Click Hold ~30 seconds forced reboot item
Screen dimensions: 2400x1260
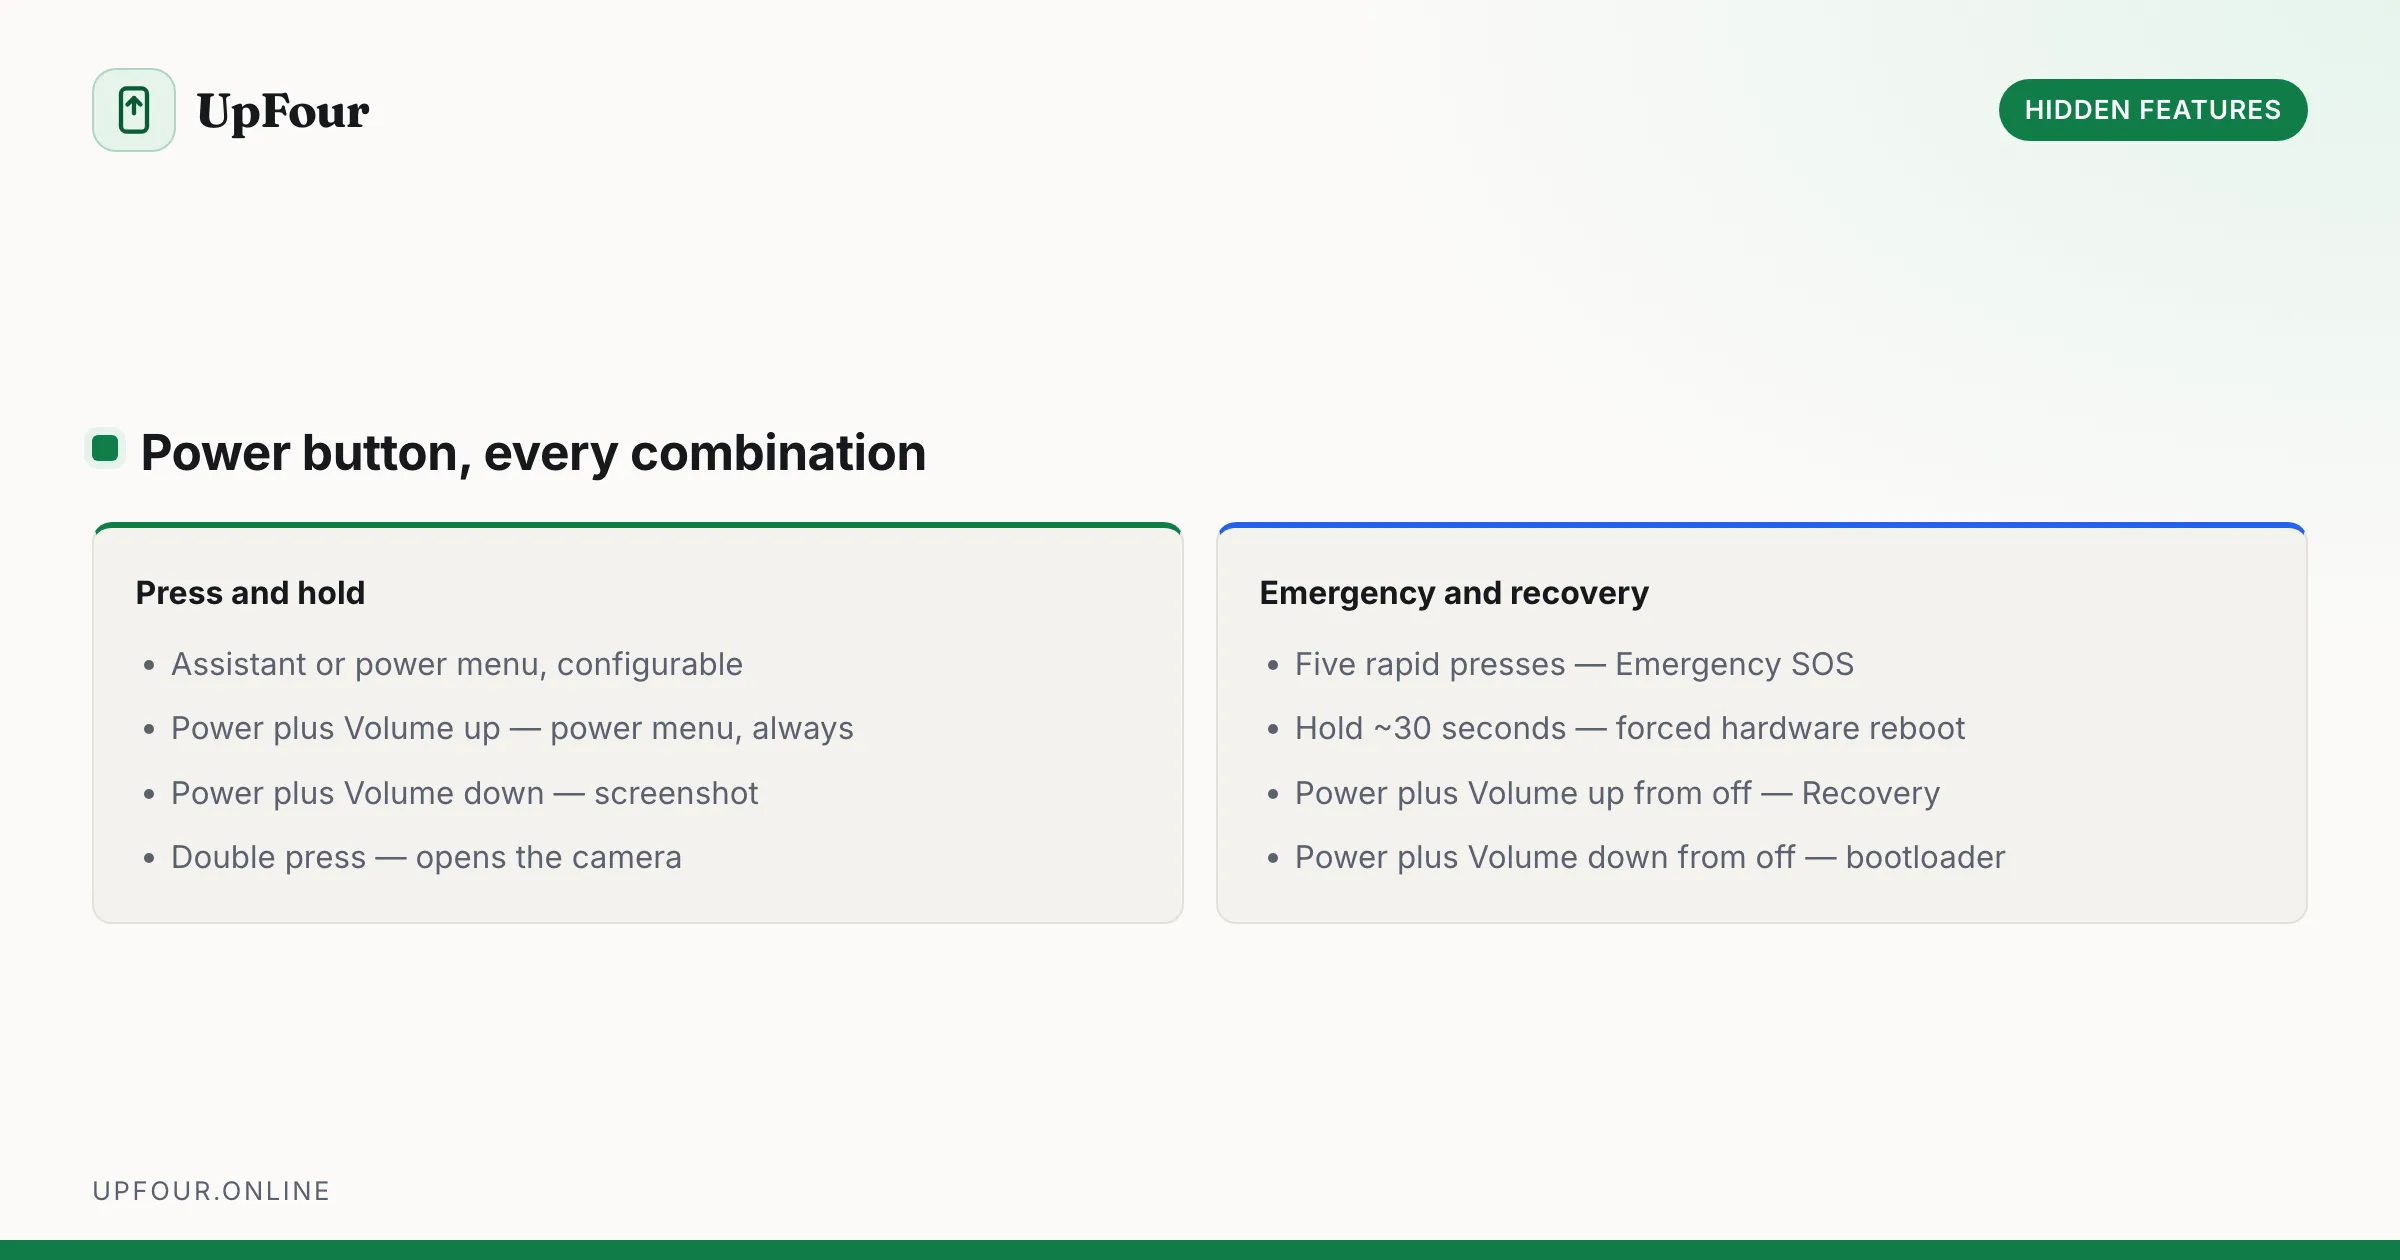click(1630, 728)
